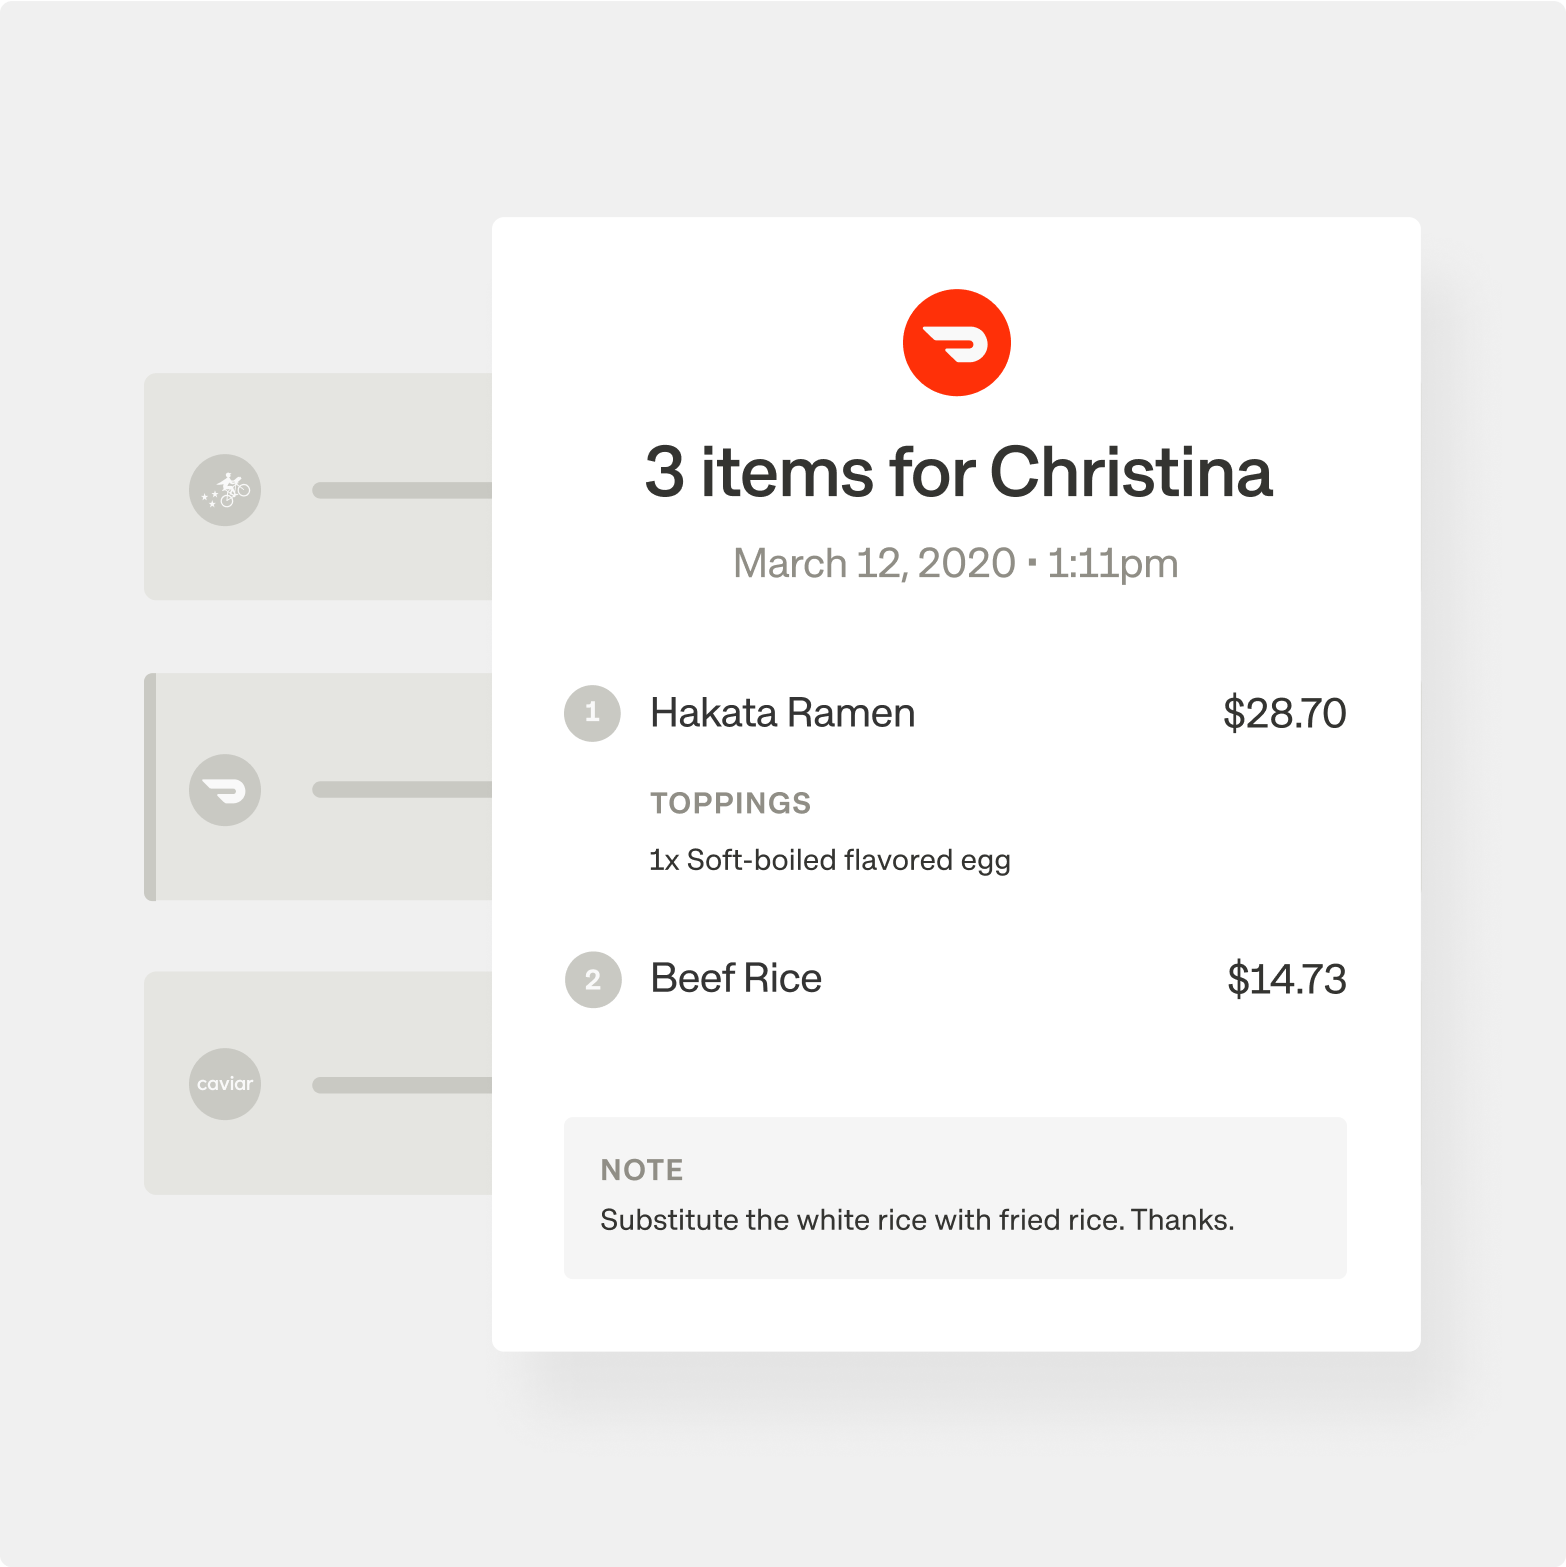This screenshot has height=1567, width=1566.
Task: Select the Hakata Ramen item name
Action: pyautogui.click(x=782, y=713)
